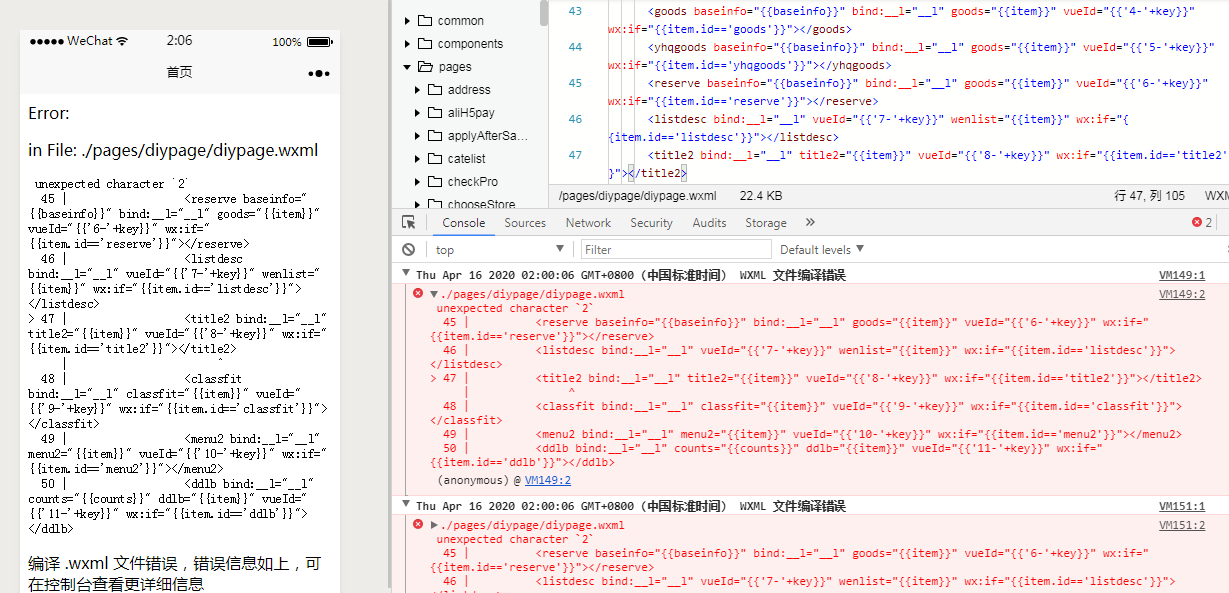
Task: Switch to the Security tab
Action: (651, 222)
